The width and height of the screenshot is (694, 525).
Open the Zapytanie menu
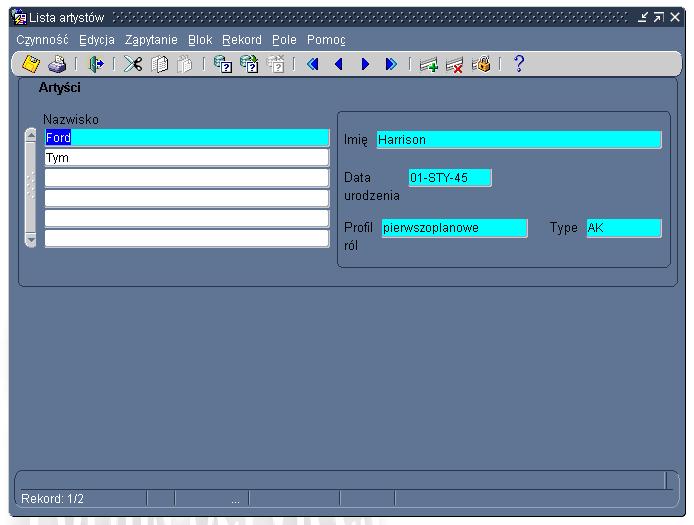(x=151, y=40)
